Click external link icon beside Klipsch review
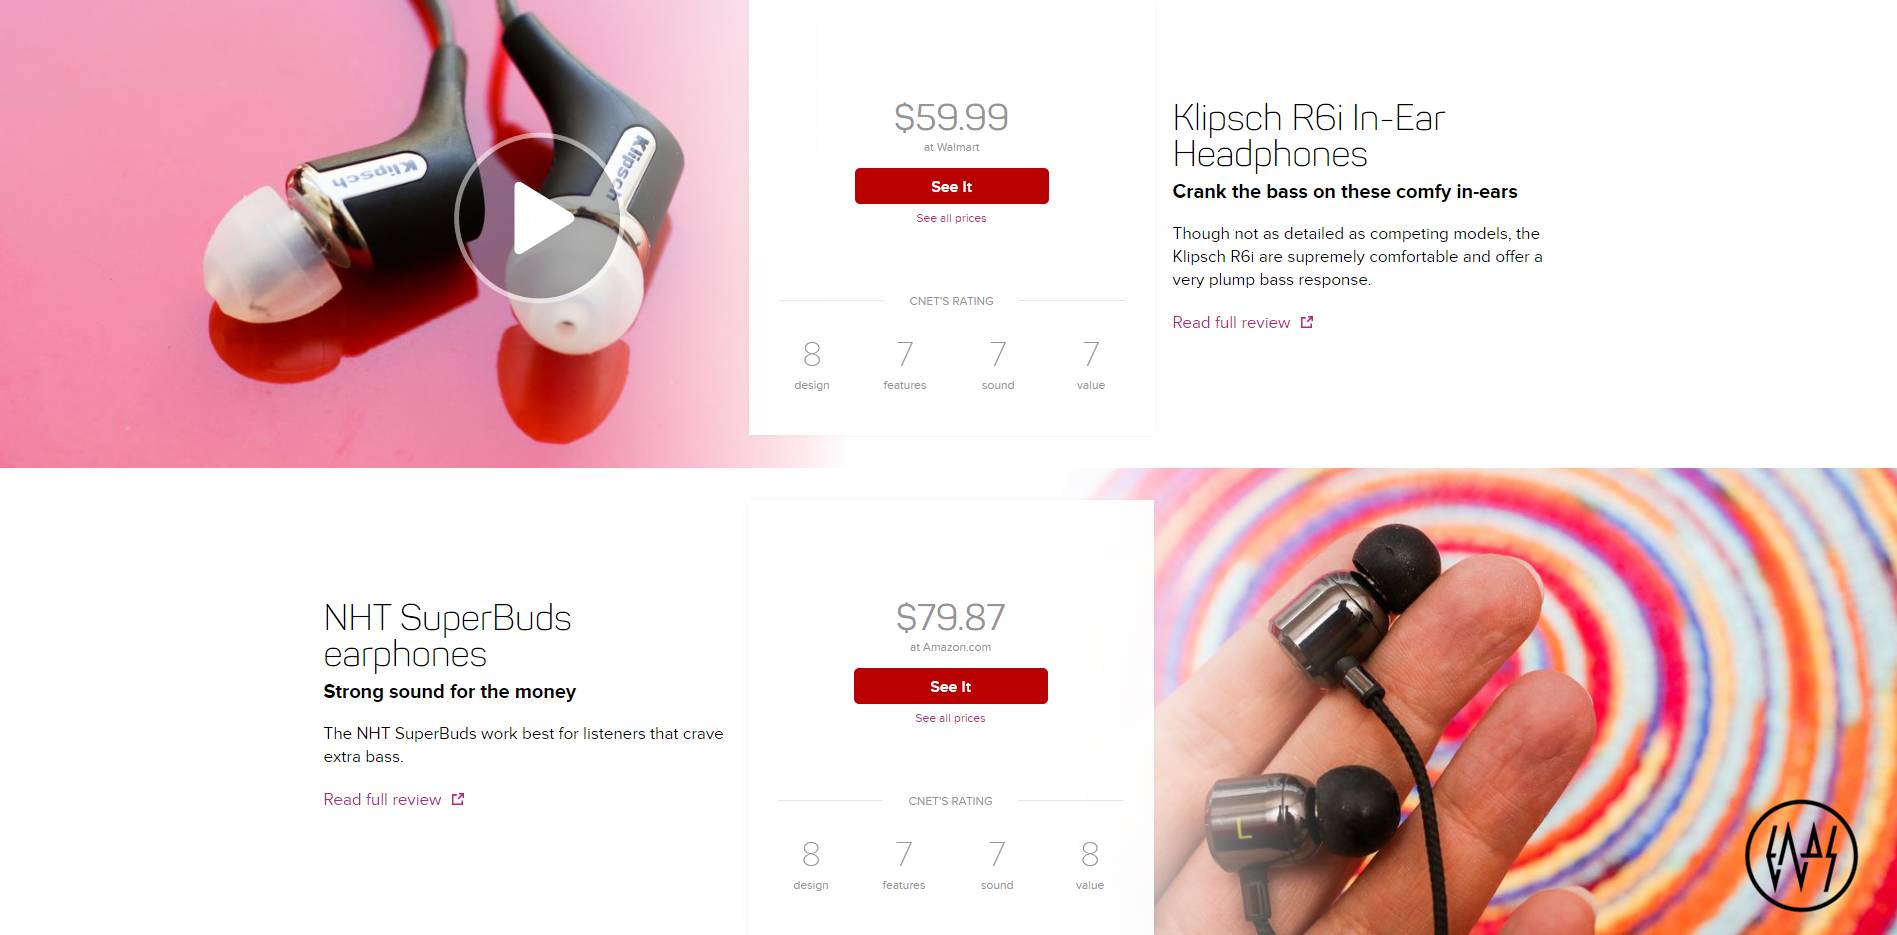Viewport: 1897px width, 935px height. point(1306,322)
